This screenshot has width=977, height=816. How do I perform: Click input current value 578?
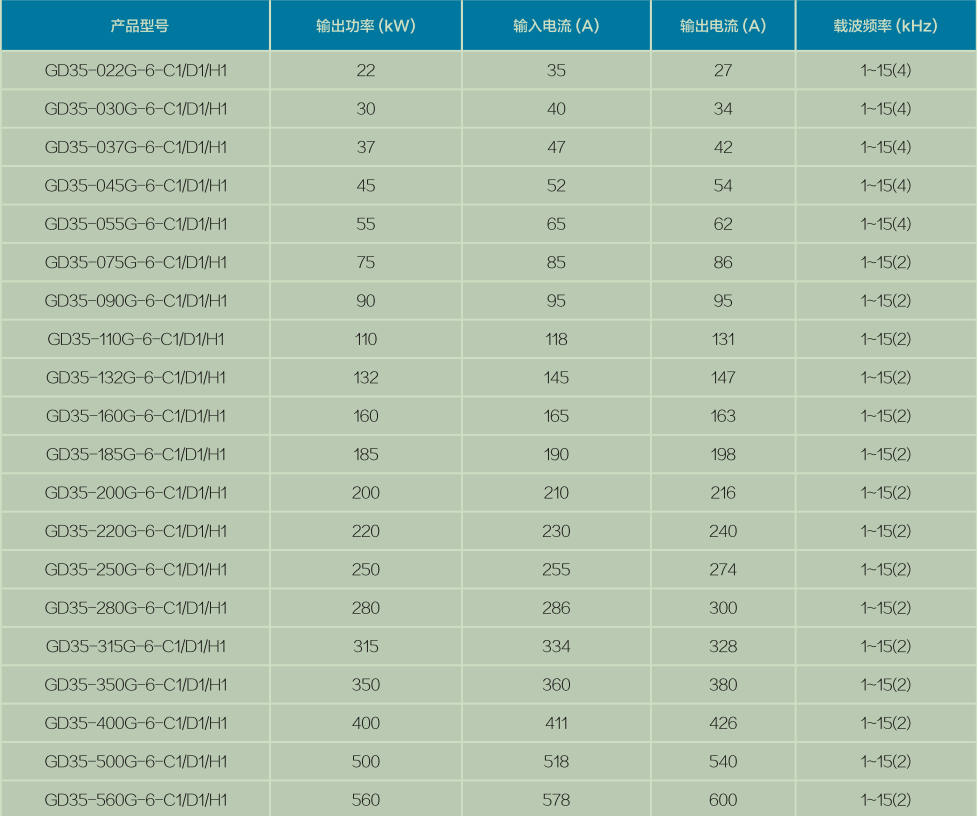(x=556, y=800)
